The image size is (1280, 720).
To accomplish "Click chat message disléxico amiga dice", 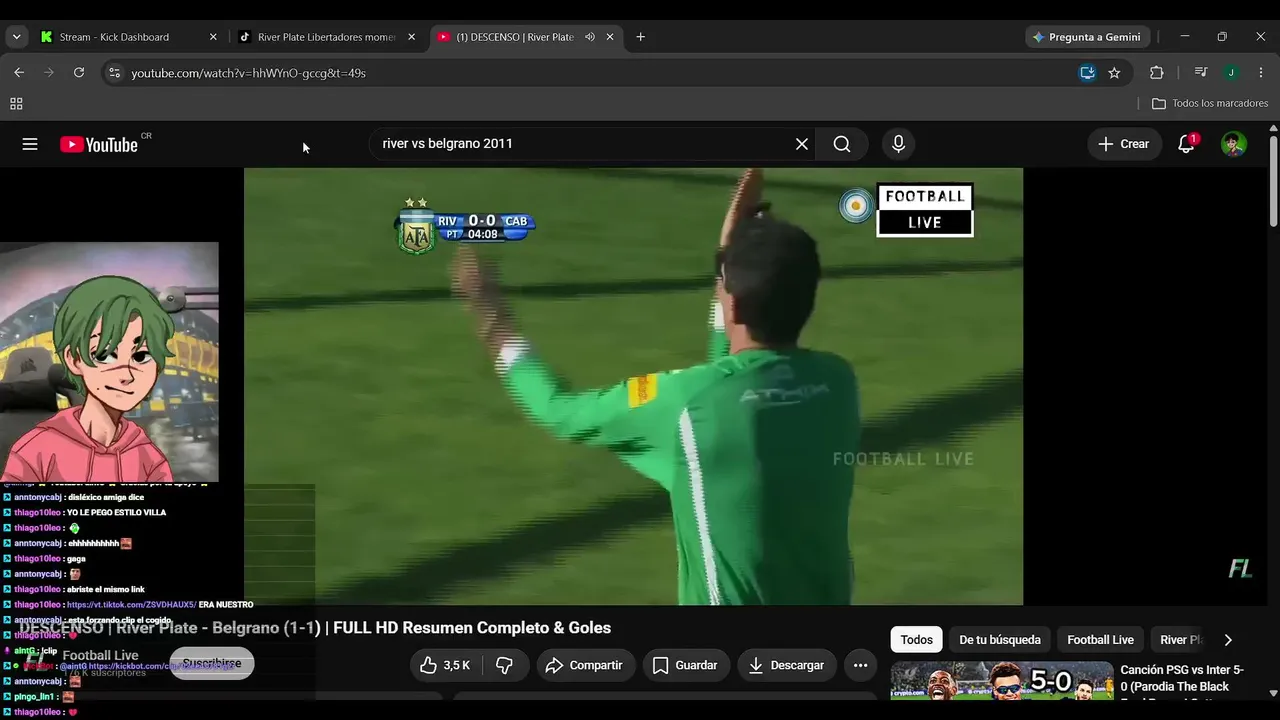I will 106,497.
